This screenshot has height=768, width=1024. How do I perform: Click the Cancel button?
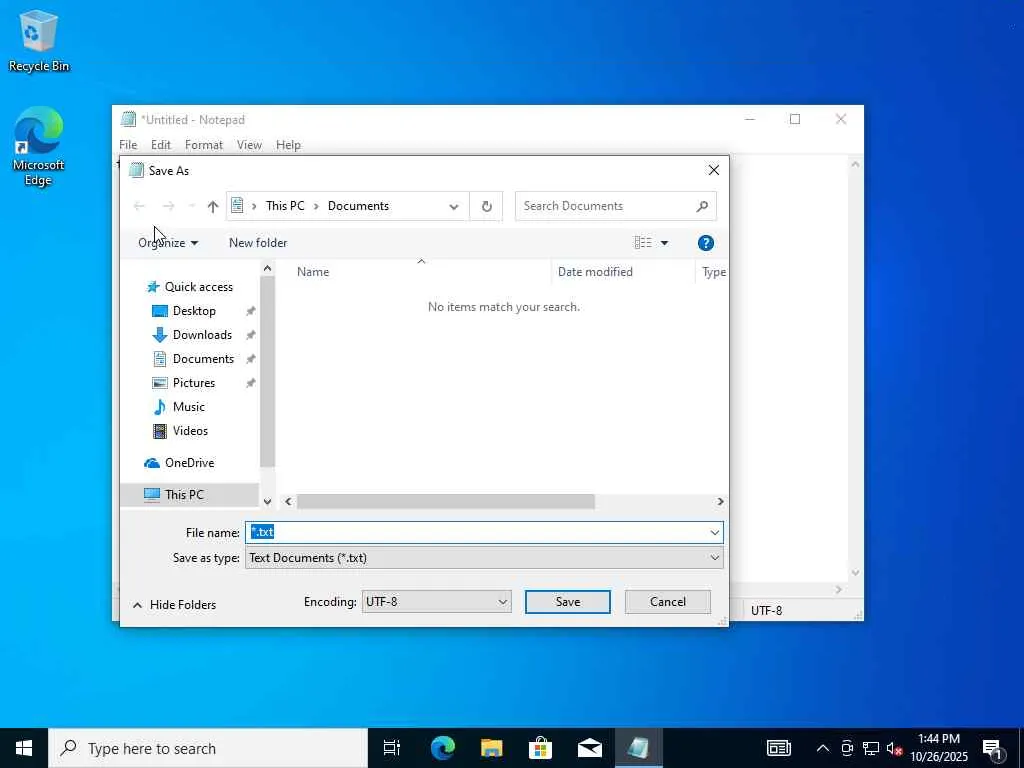coord(667,601)
